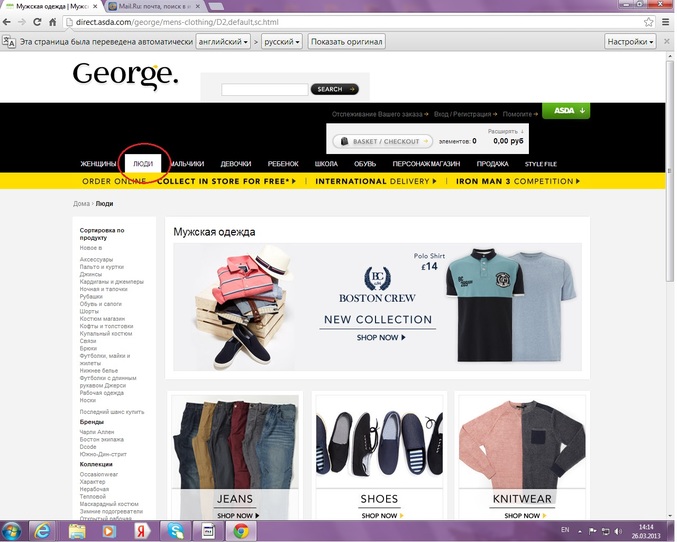The height and width of the screenshot is (542, 677).
Task: Click Показать оригинал button
Action: tap(346, 42)
